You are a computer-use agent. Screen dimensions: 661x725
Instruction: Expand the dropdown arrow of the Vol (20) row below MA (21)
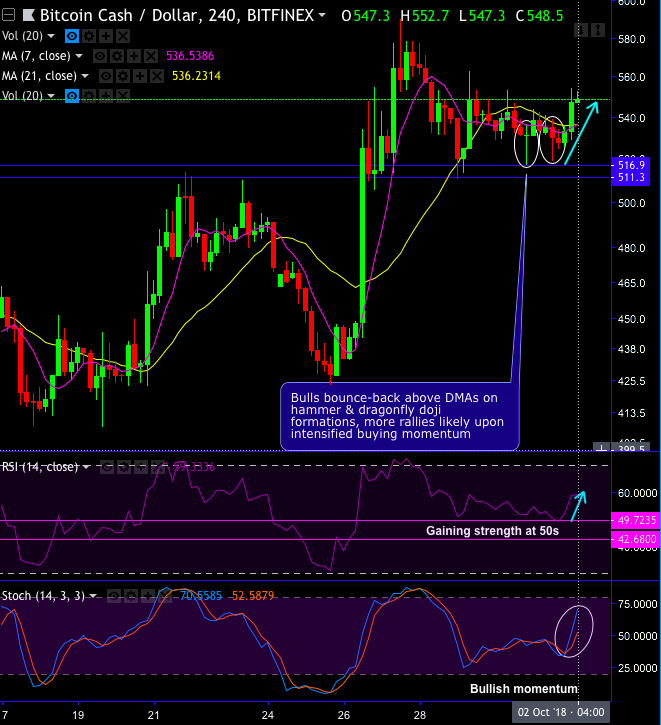pos(51,96)
